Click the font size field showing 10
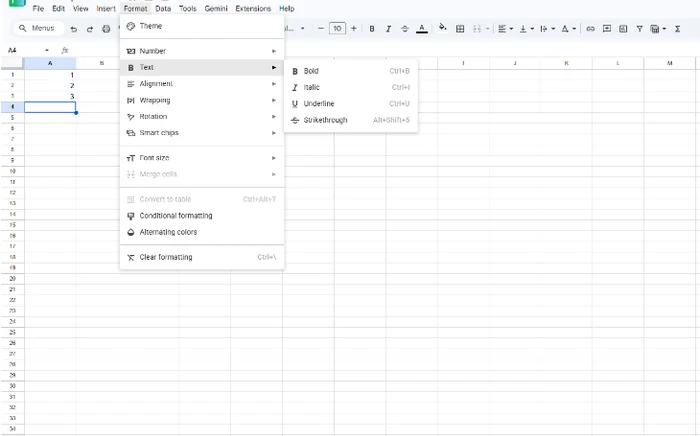Screen dimensions: 700x436 pos(337,29)
